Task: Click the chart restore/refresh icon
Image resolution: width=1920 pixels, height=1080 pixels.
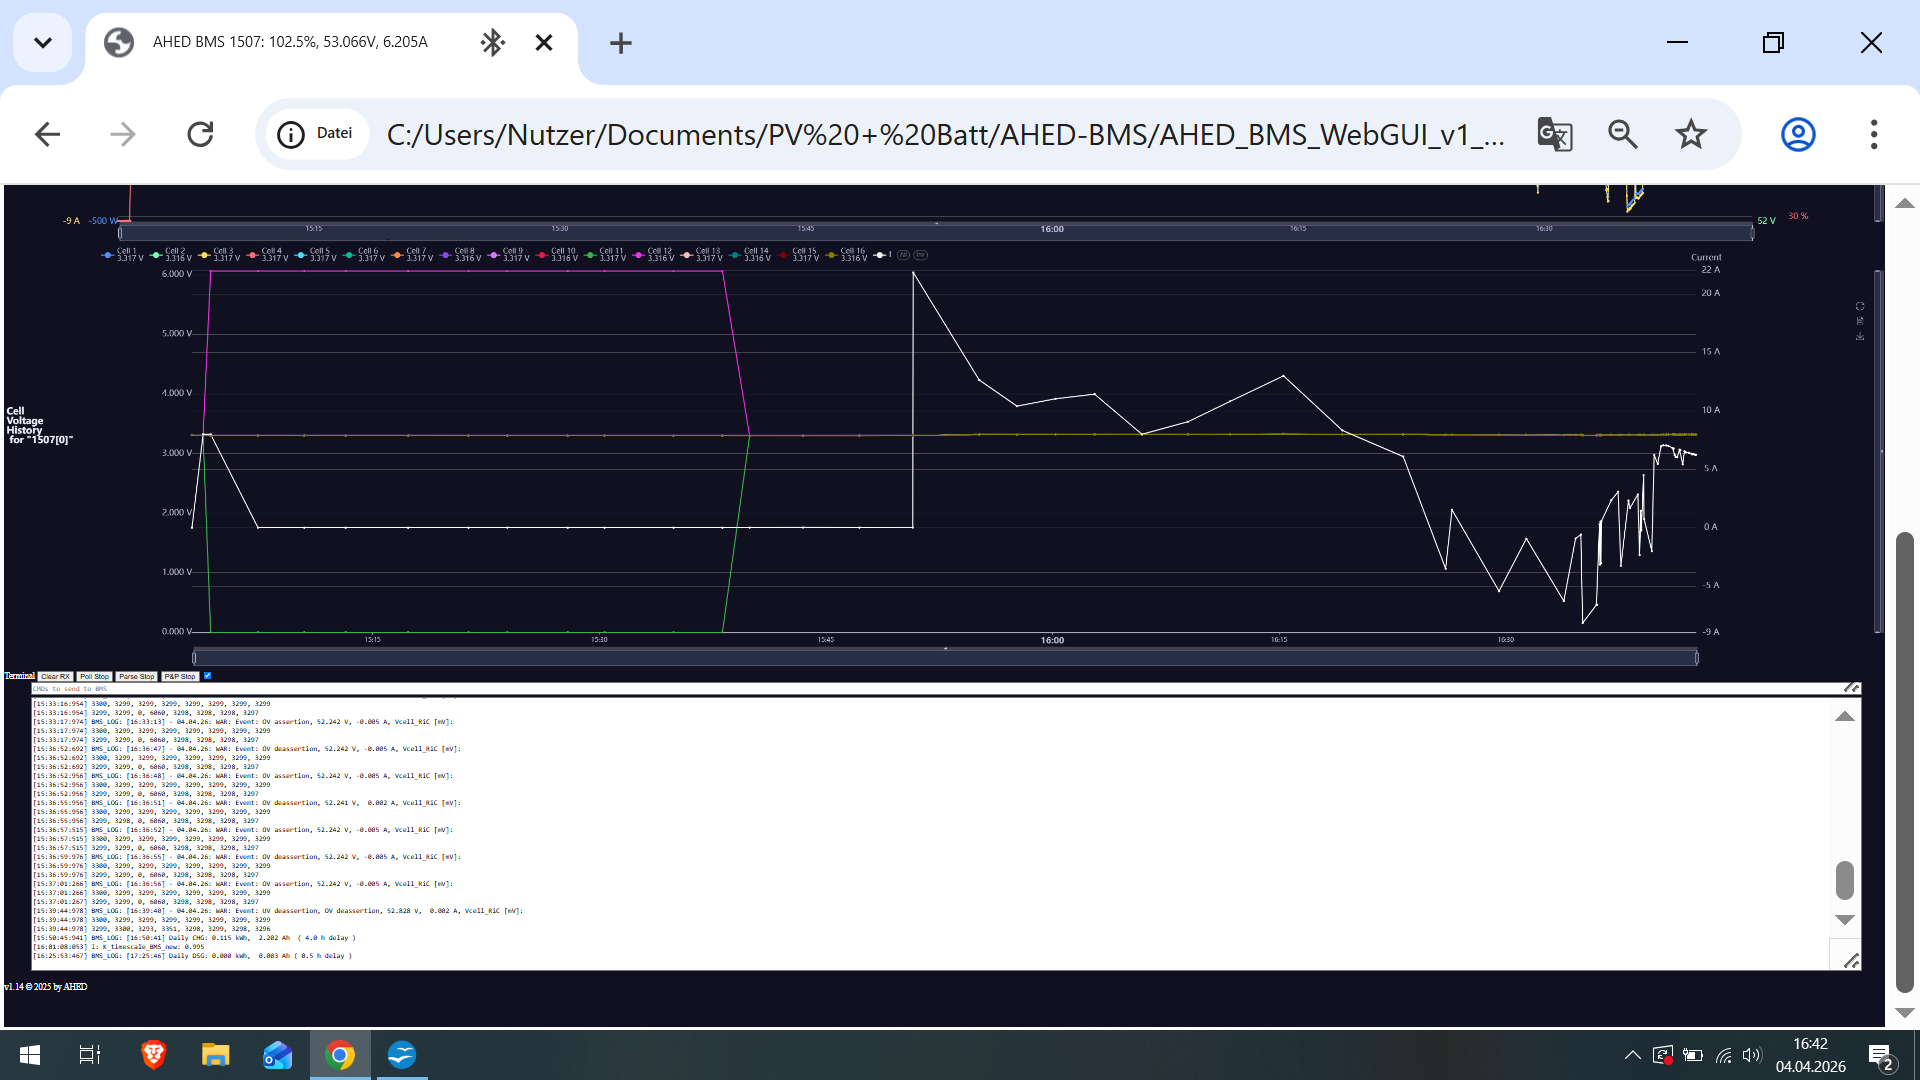Action: tap(1860, 306)
